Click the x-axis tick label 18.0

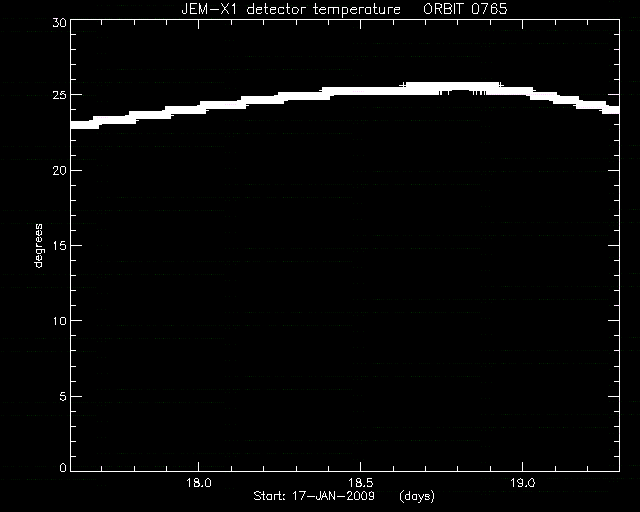tap(199, 483)
